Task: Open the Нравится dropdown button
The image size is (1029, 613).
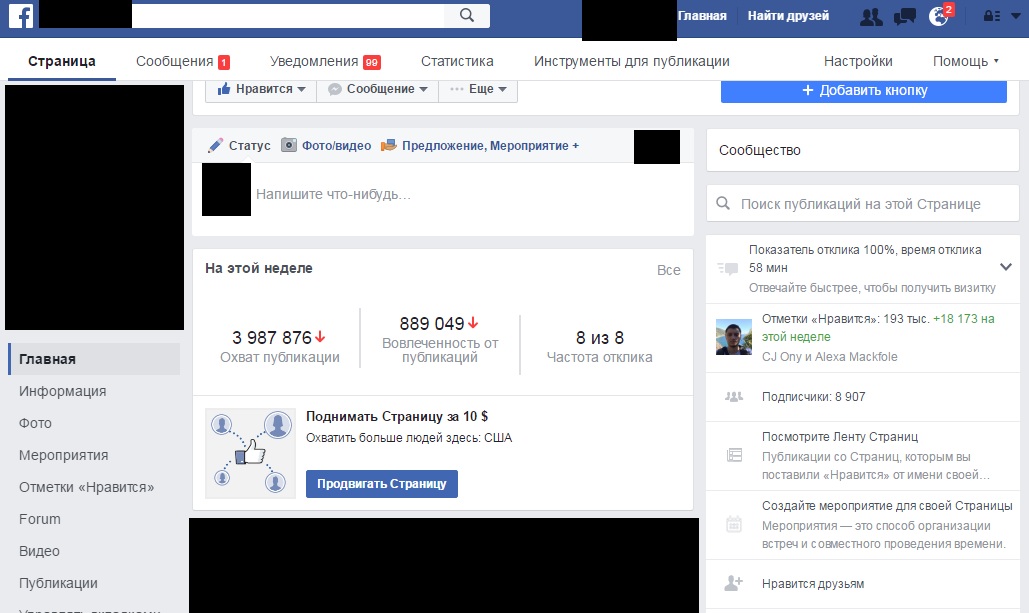Action: coord(261,89)
